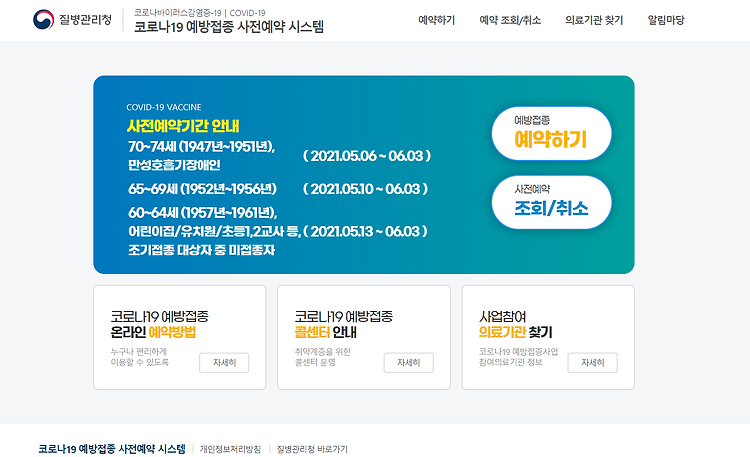Click the 70~74세 (1947년~1951년) line

pos(201,146)
